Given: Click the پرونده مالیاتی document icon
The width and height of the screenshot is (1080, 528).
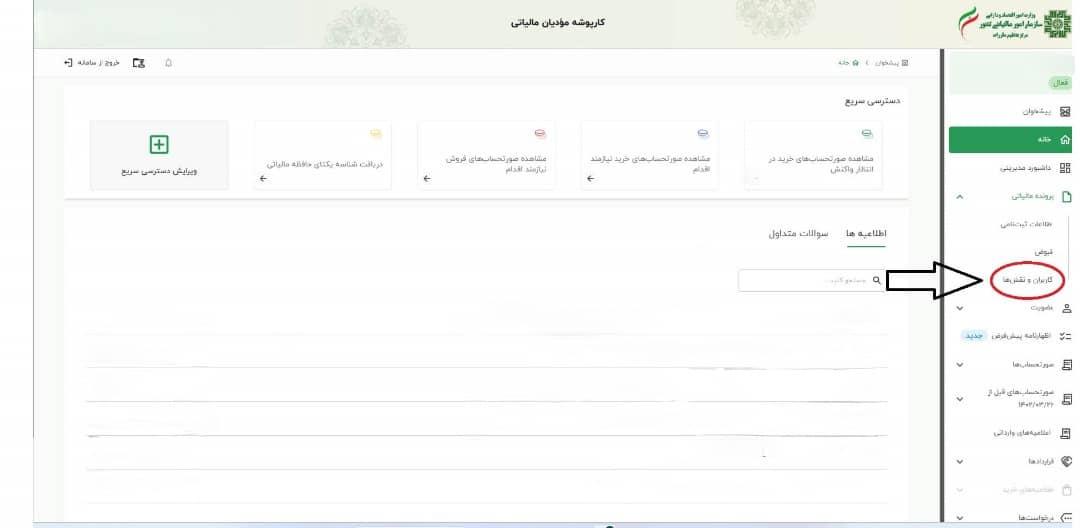Looking at the screenshot, I should [x=1067, y=196].
